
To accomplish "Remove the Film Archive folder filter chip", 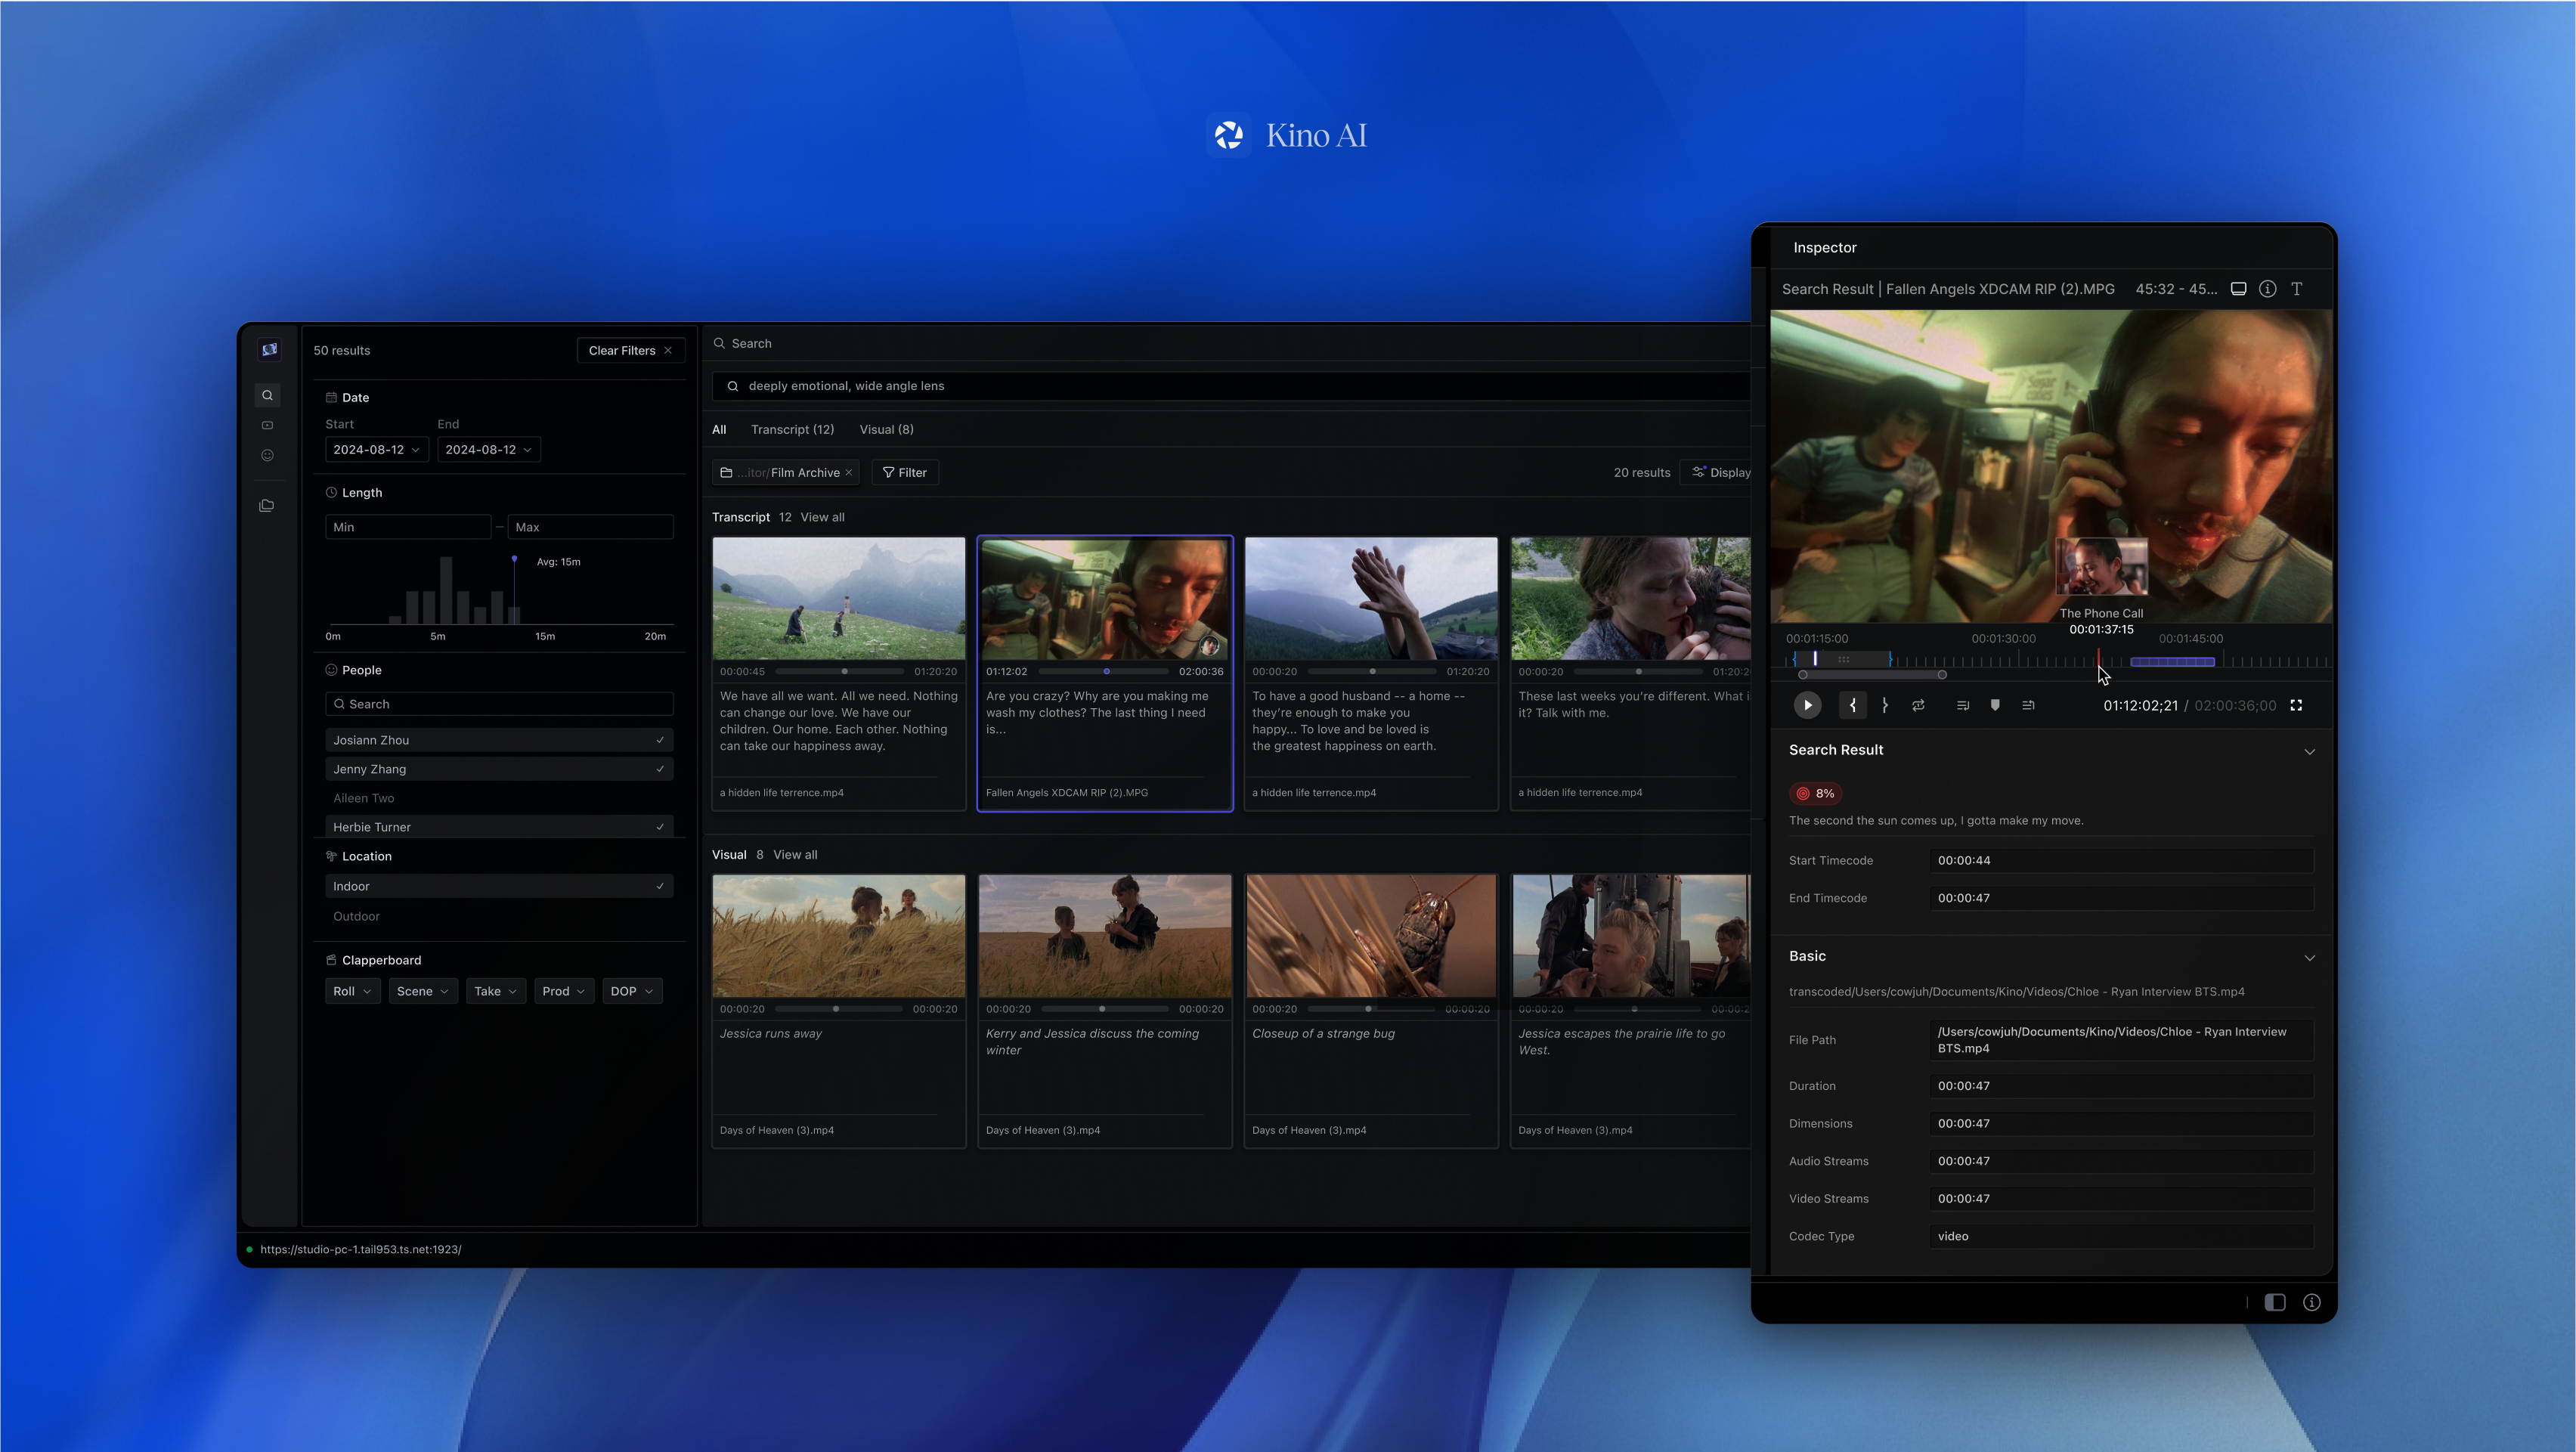I will (x=848, y=473).
